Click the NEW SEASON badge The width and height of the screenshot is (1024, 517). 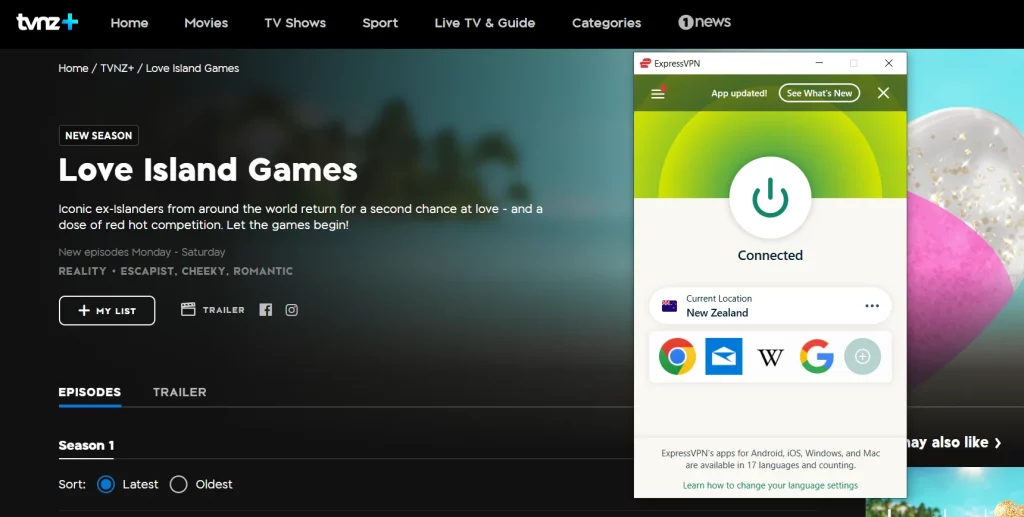(x=99, y=136)
